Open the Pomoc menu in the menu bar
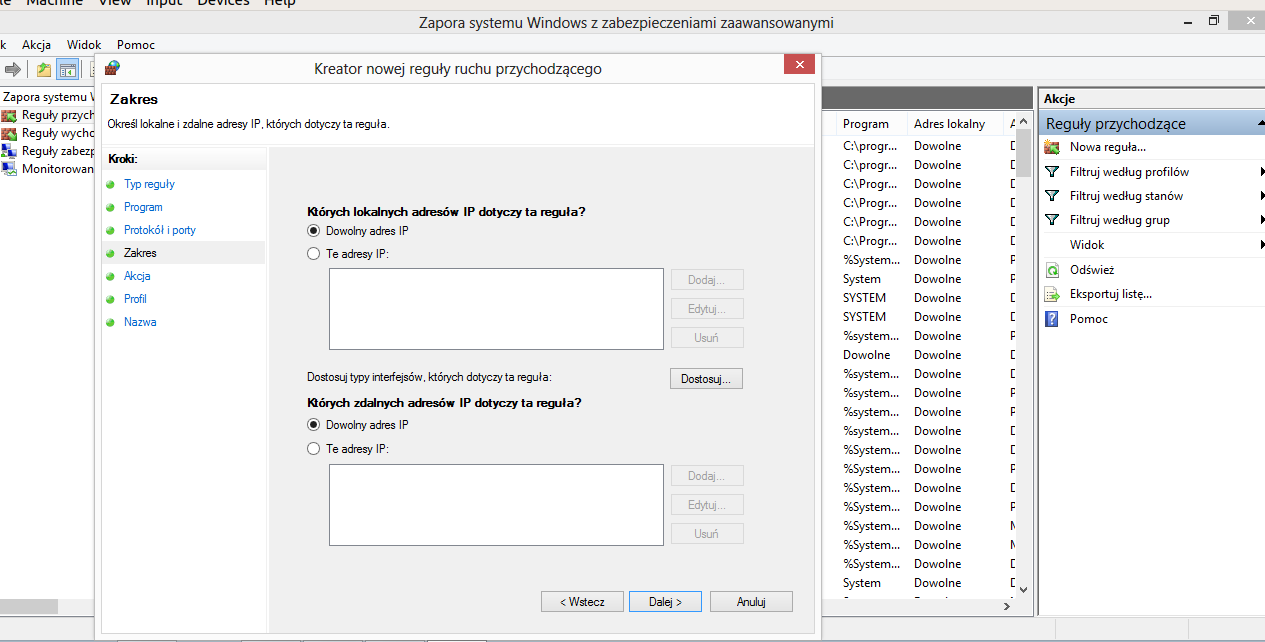 (x=136, y=45)
